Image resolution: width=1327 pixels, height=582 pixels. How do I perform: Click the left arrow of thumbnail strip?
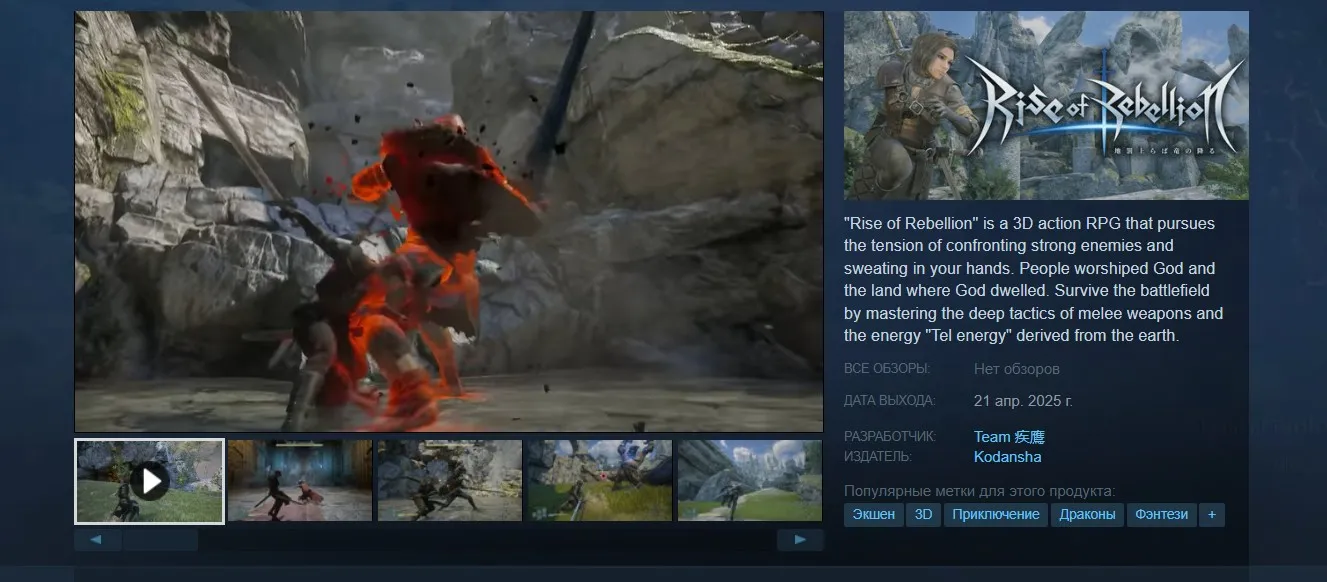(x=97, y=540)
